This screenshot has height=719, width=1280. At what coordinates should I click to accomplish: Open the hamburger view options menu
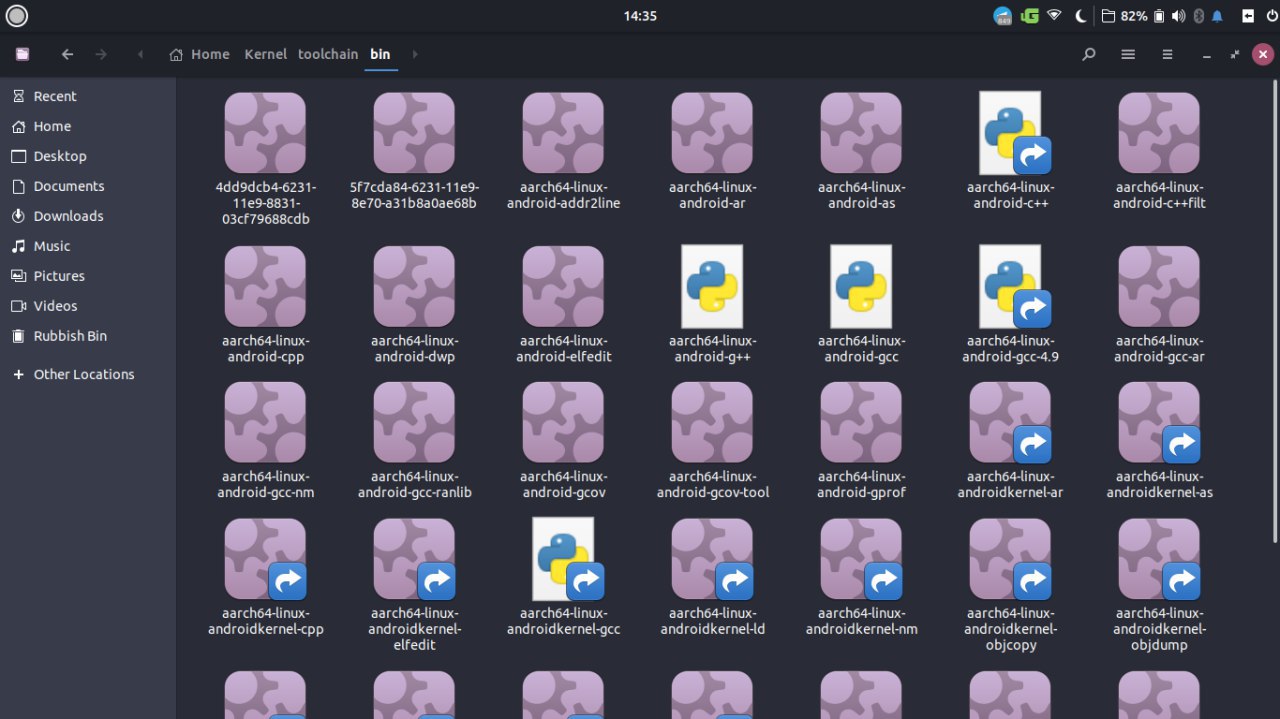point(1167,54)
